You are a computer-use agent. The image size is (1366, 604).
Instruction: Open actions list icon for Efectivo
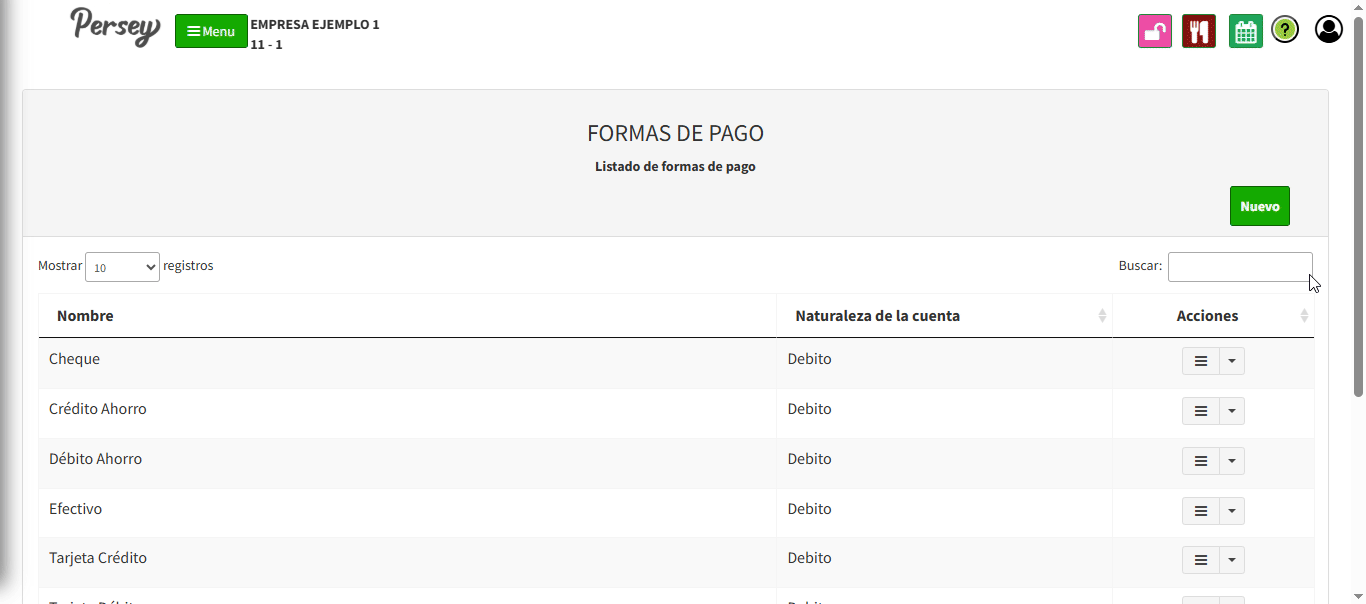coord(1201,511)
